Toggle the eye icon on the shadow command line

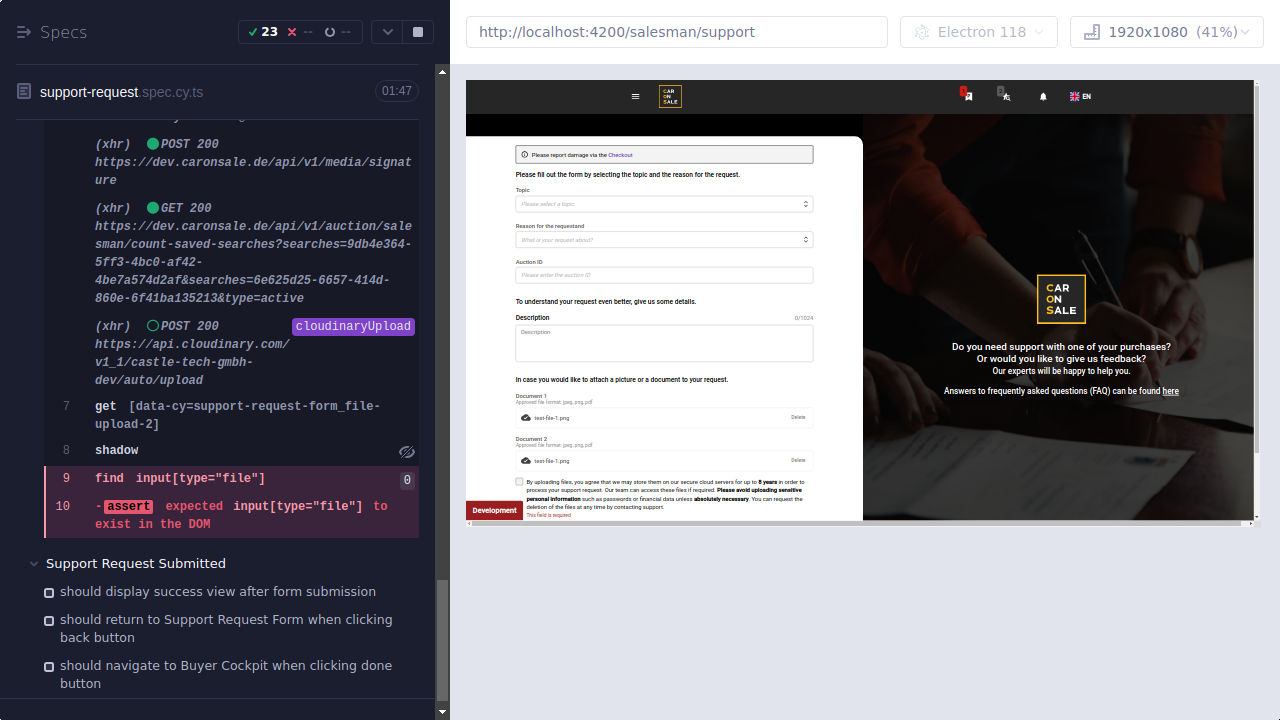pos(406,452)
